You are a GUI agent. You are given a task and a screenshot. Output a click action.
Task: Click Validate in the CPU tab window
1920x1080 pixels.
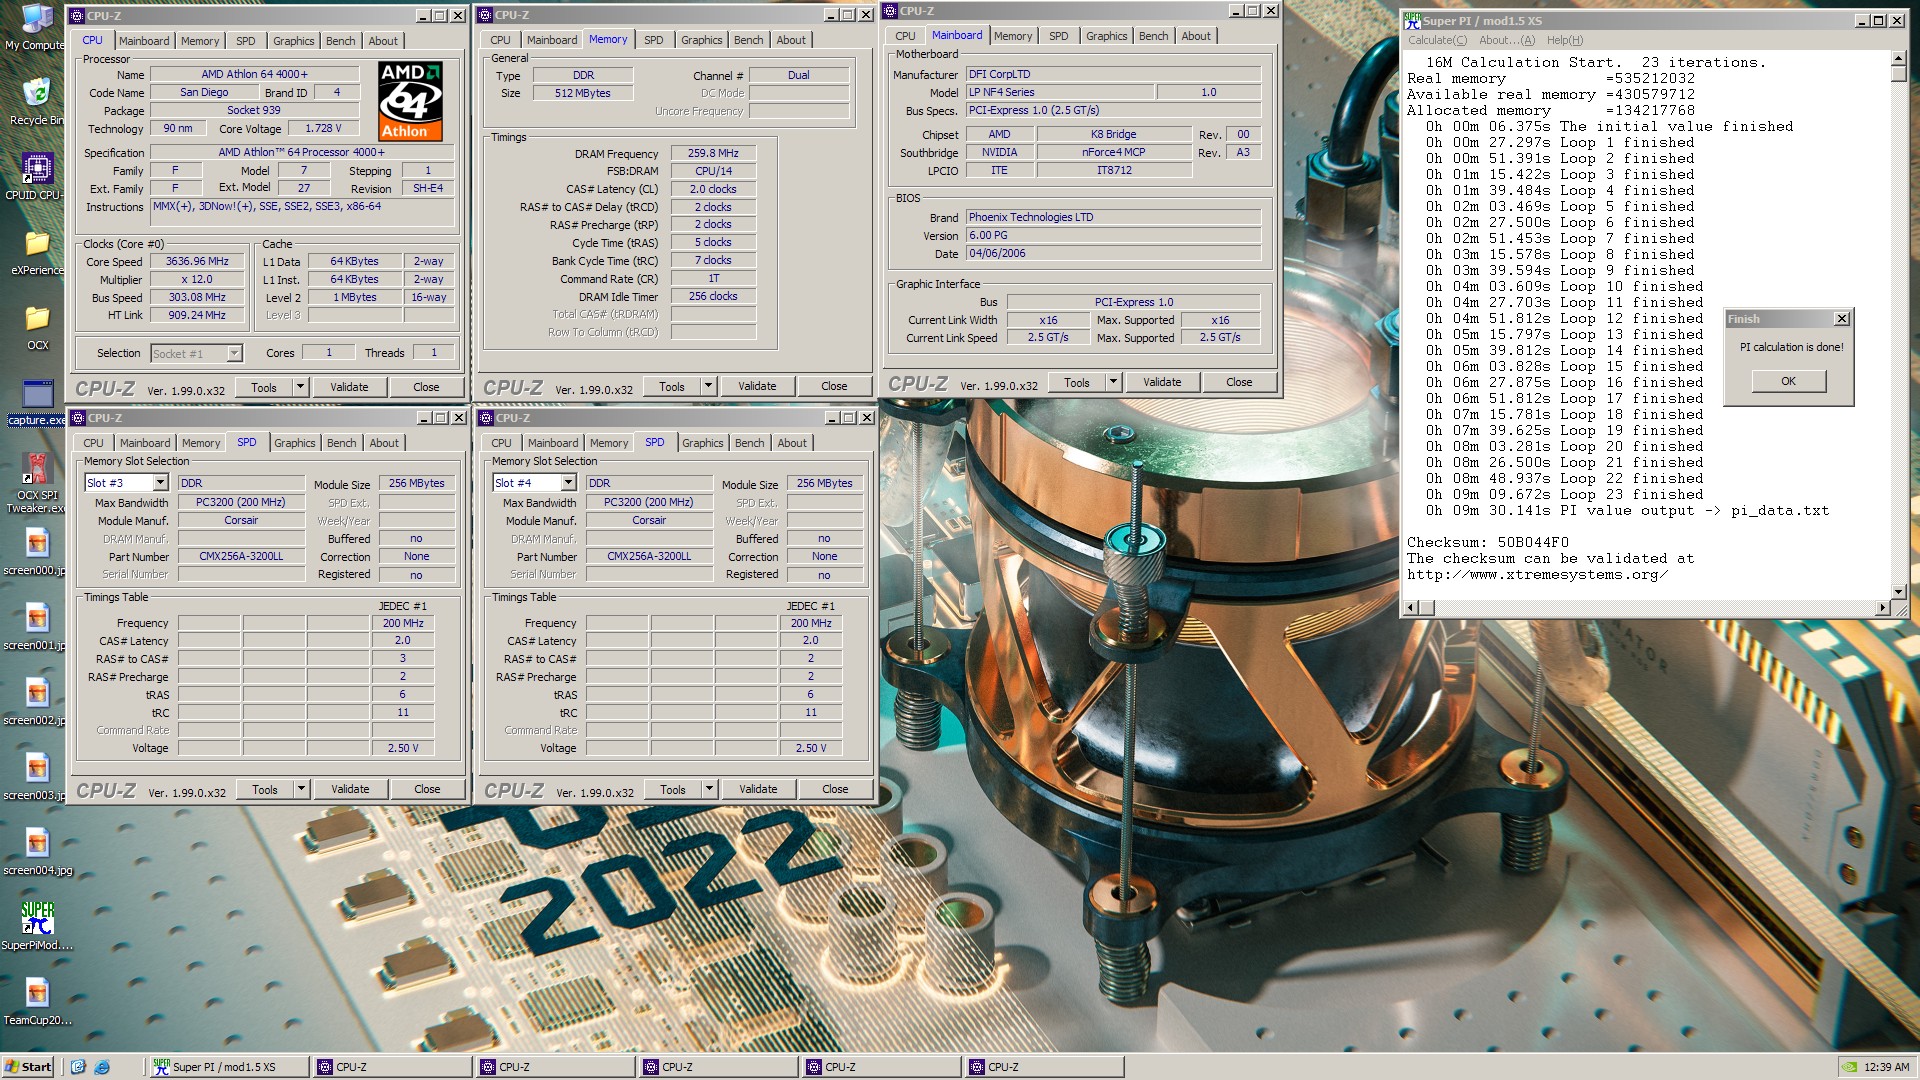click(349, 387)
